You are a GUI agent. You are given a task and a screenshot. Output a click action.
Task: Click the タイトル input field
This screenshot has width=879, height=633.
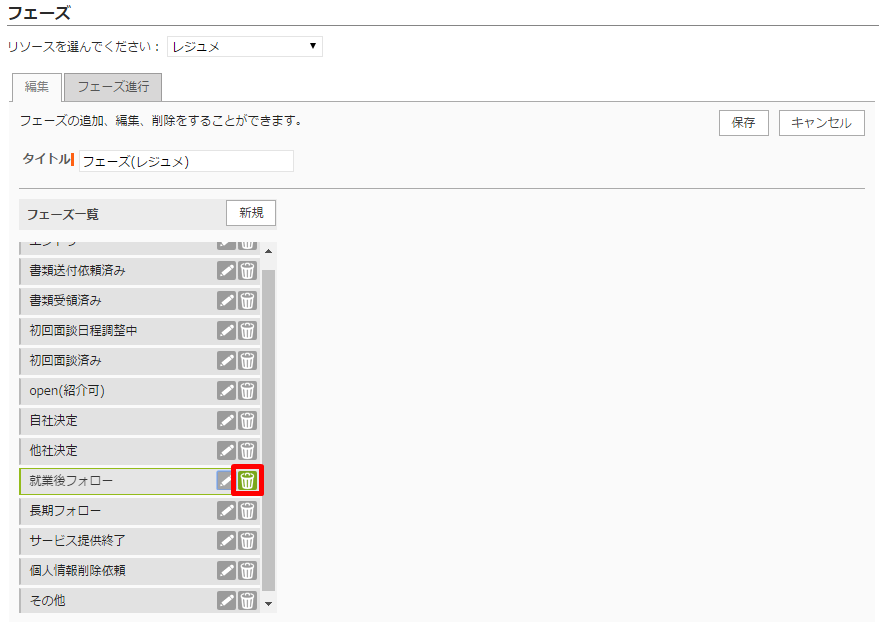pos(186,161)
